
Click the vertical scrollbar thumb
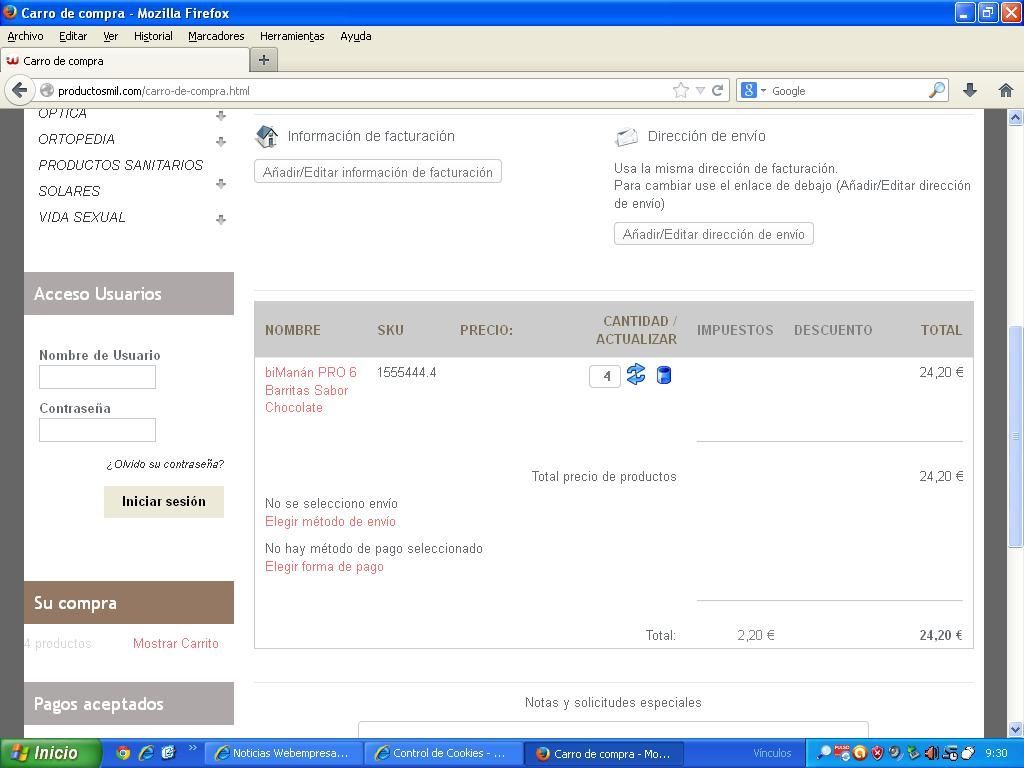coord(1015,436)
